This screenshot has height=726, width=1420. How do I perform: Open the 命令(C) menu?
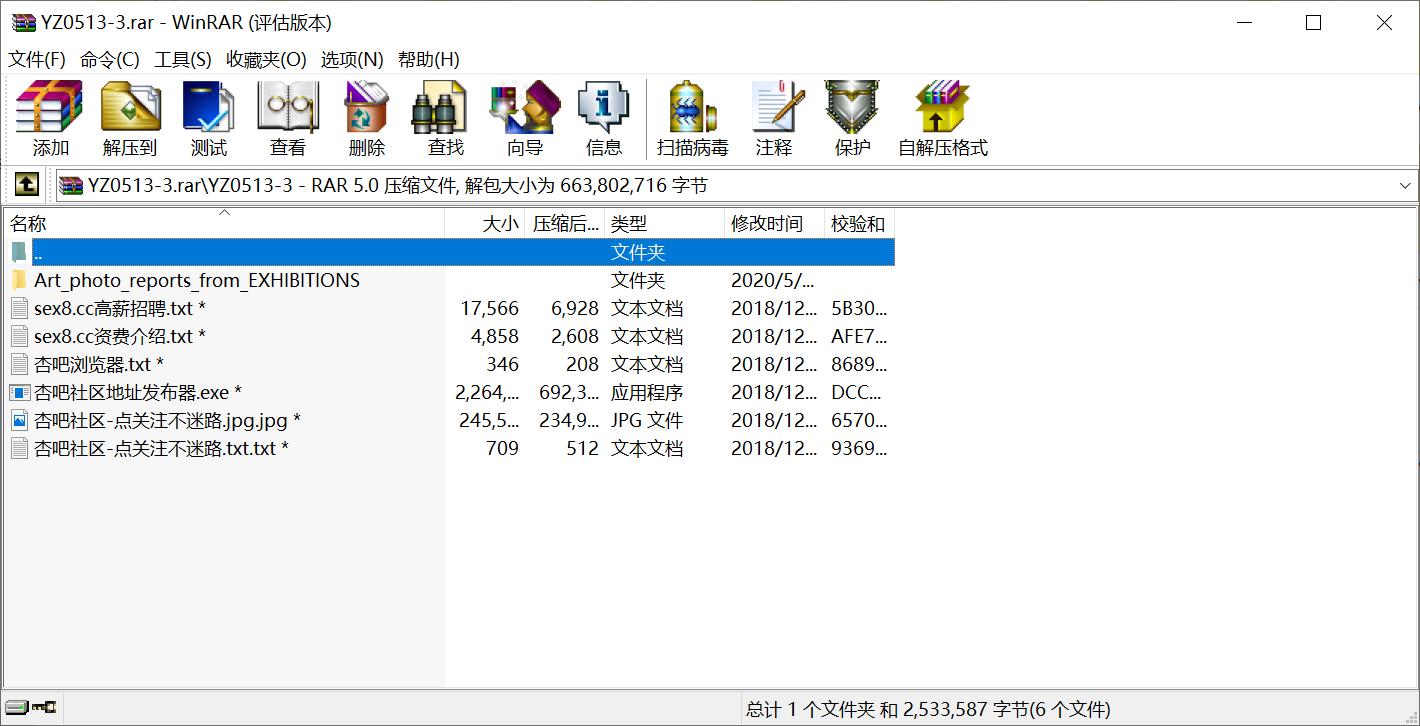110,59
